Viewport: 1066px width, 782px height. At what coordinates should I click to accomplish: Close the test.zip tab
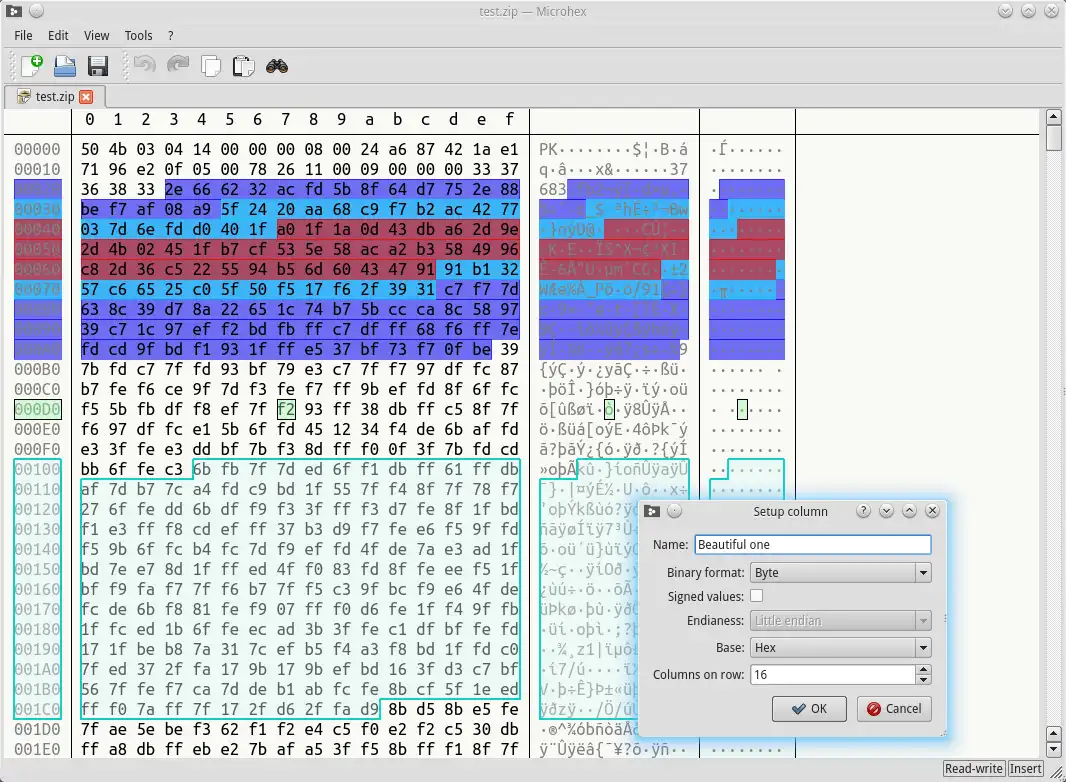(86, 97)
